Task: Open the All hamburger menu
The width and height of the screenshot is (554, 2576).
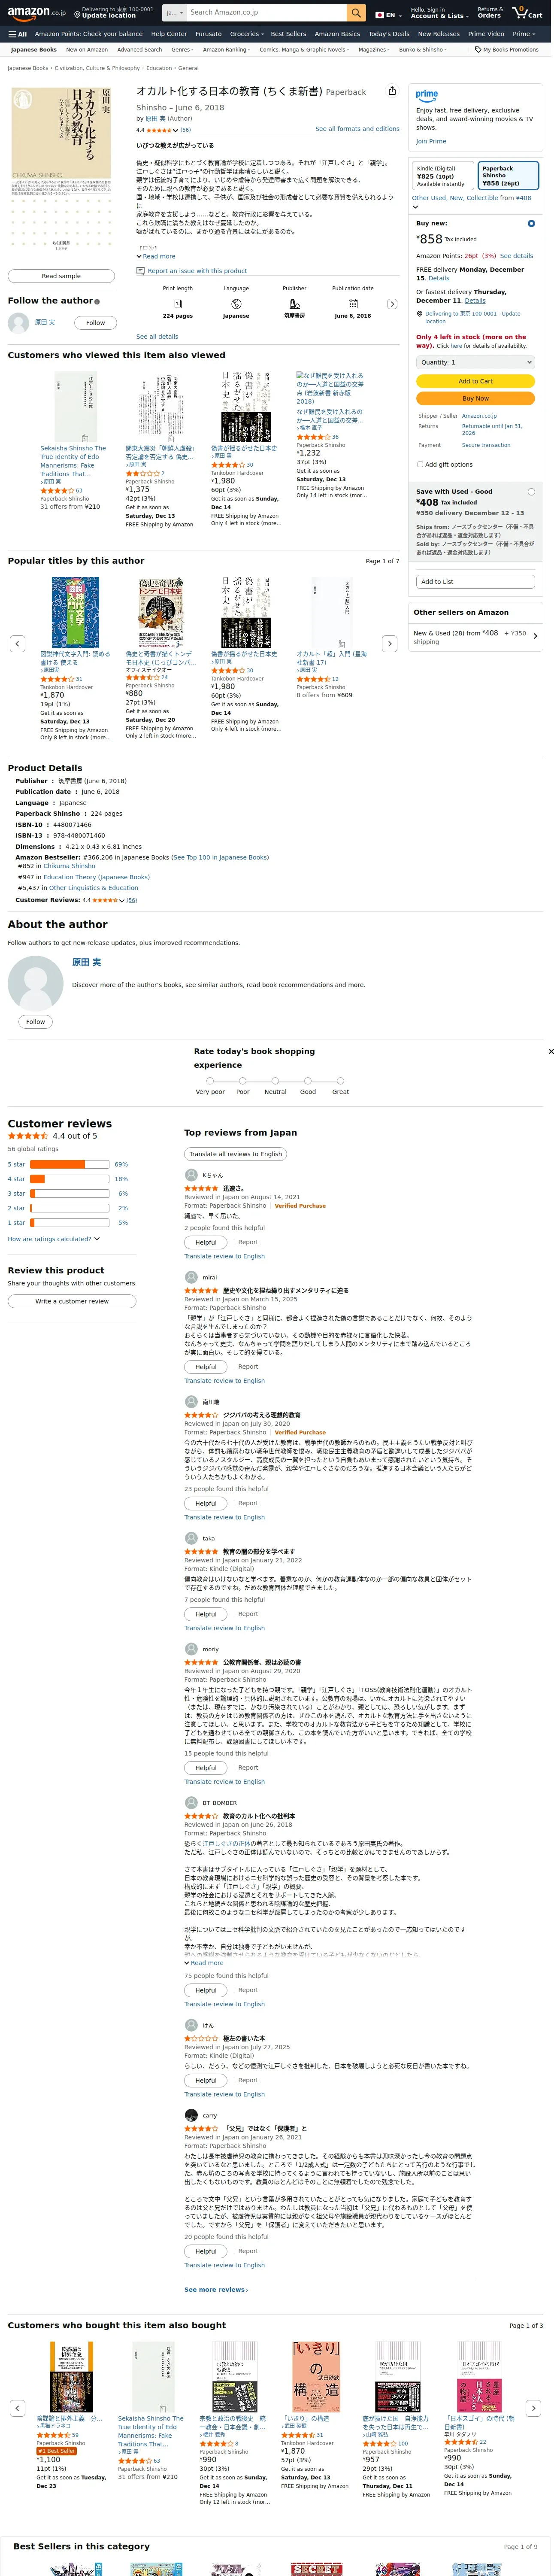Action: pyautogui.click(x=17, y=33)
